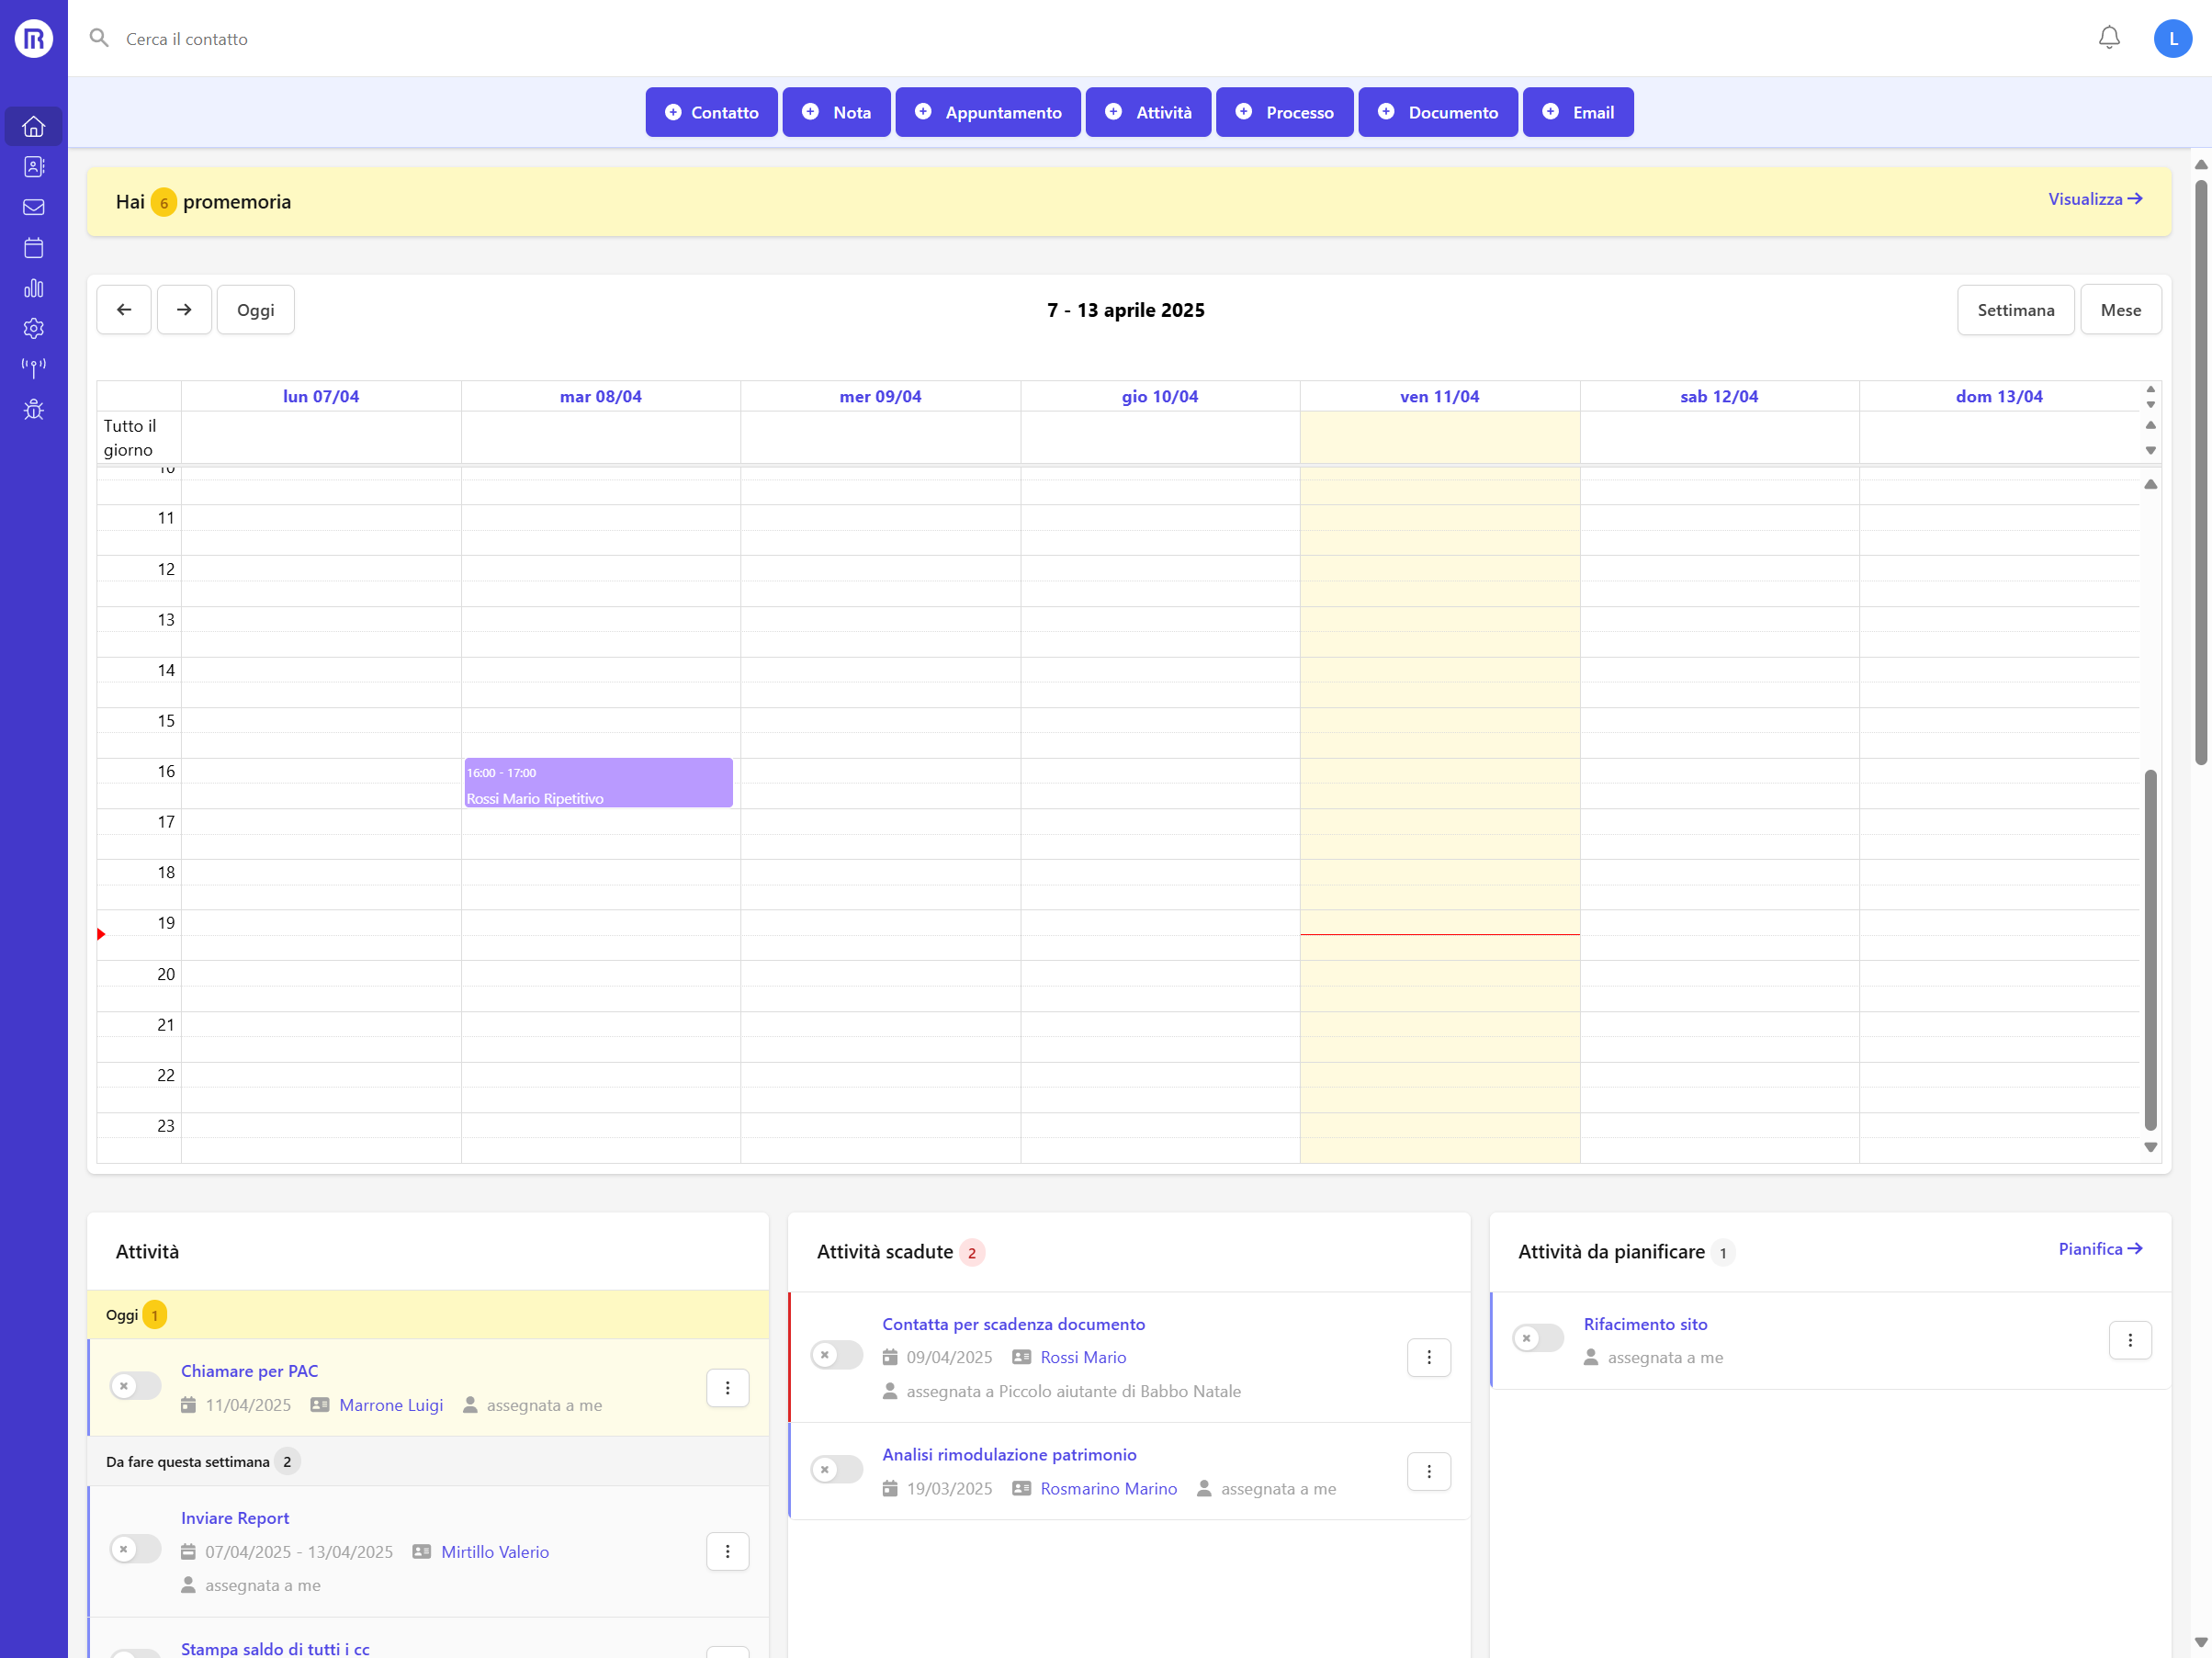
Task: Open the settings gear sidebar icon
Action: point(34,328)
